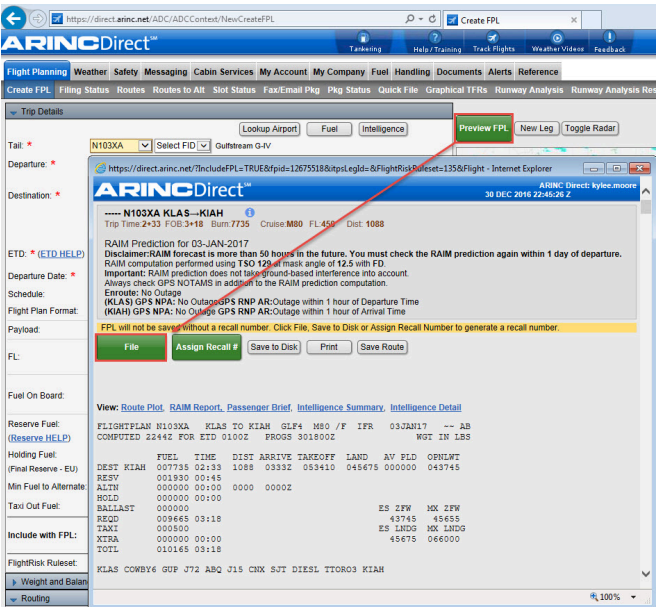Screen dimensions: 657x607
Task: Open the ETD HELP link
Action: tap(61, 254)
